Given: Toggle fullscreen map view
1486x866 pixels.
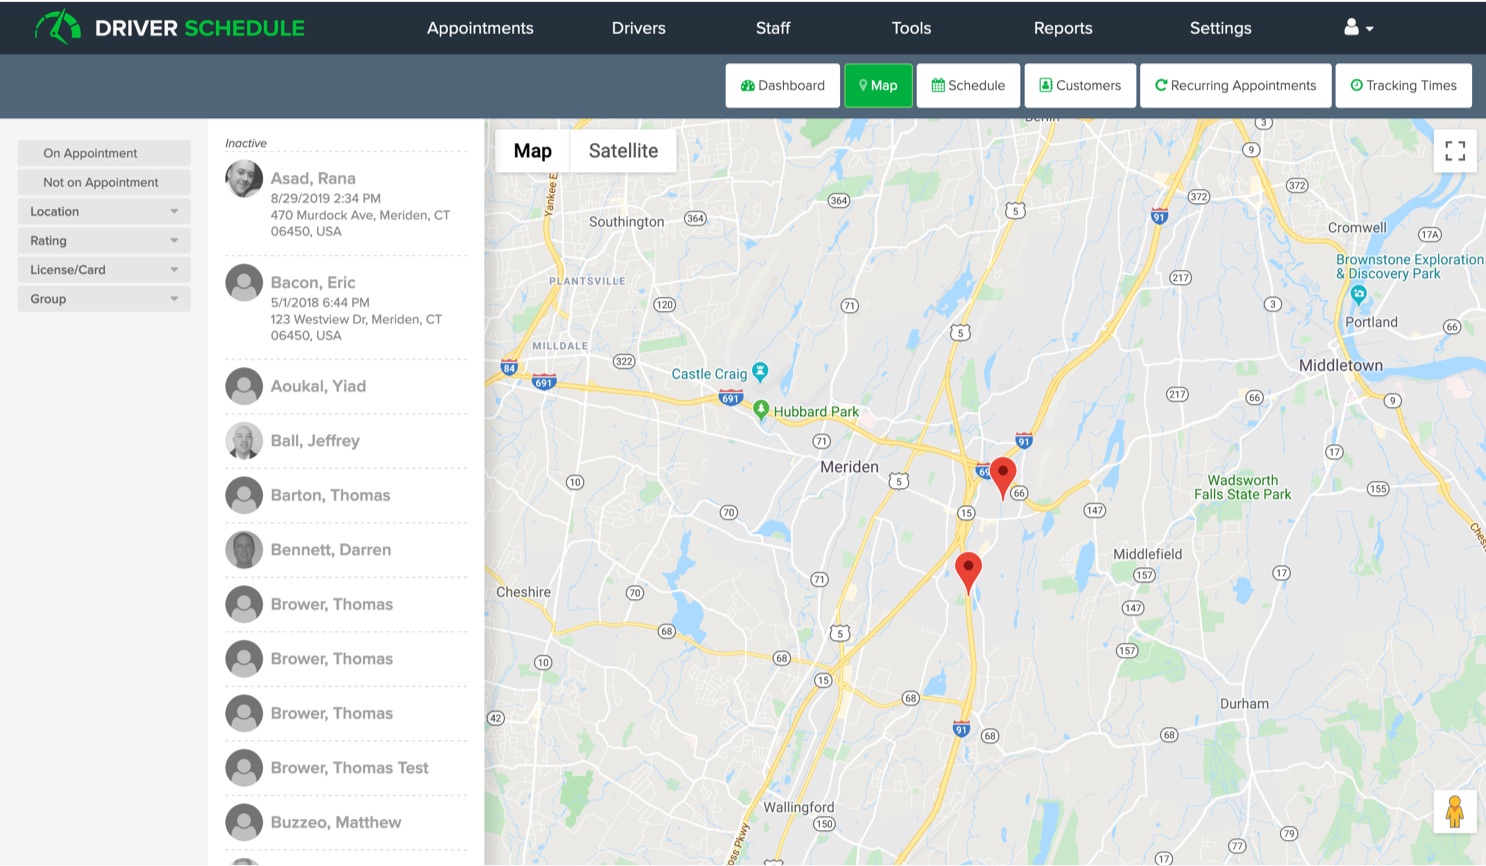Looking at the screenshot, I should coord(1454,151).
